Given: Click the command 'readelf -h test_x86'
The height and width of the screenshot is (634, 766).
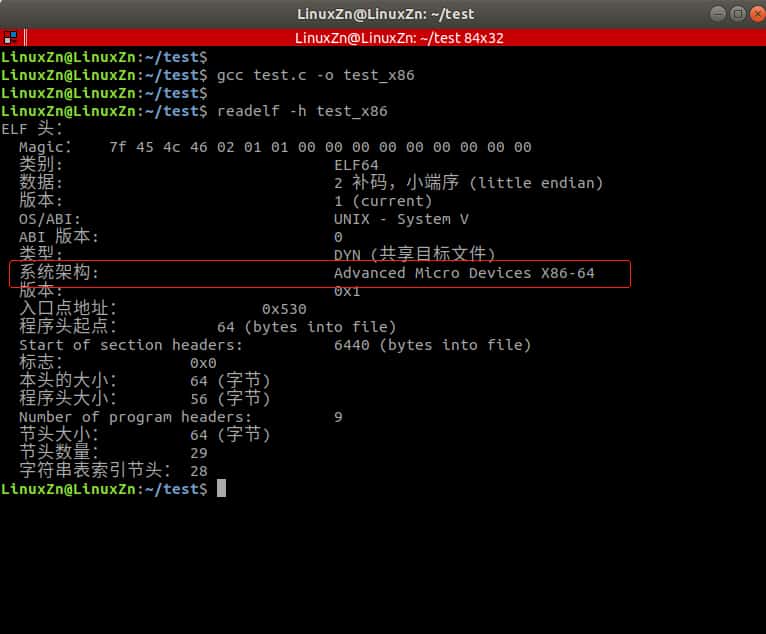Looking at the screenshot, I should [x=302, y=111].
